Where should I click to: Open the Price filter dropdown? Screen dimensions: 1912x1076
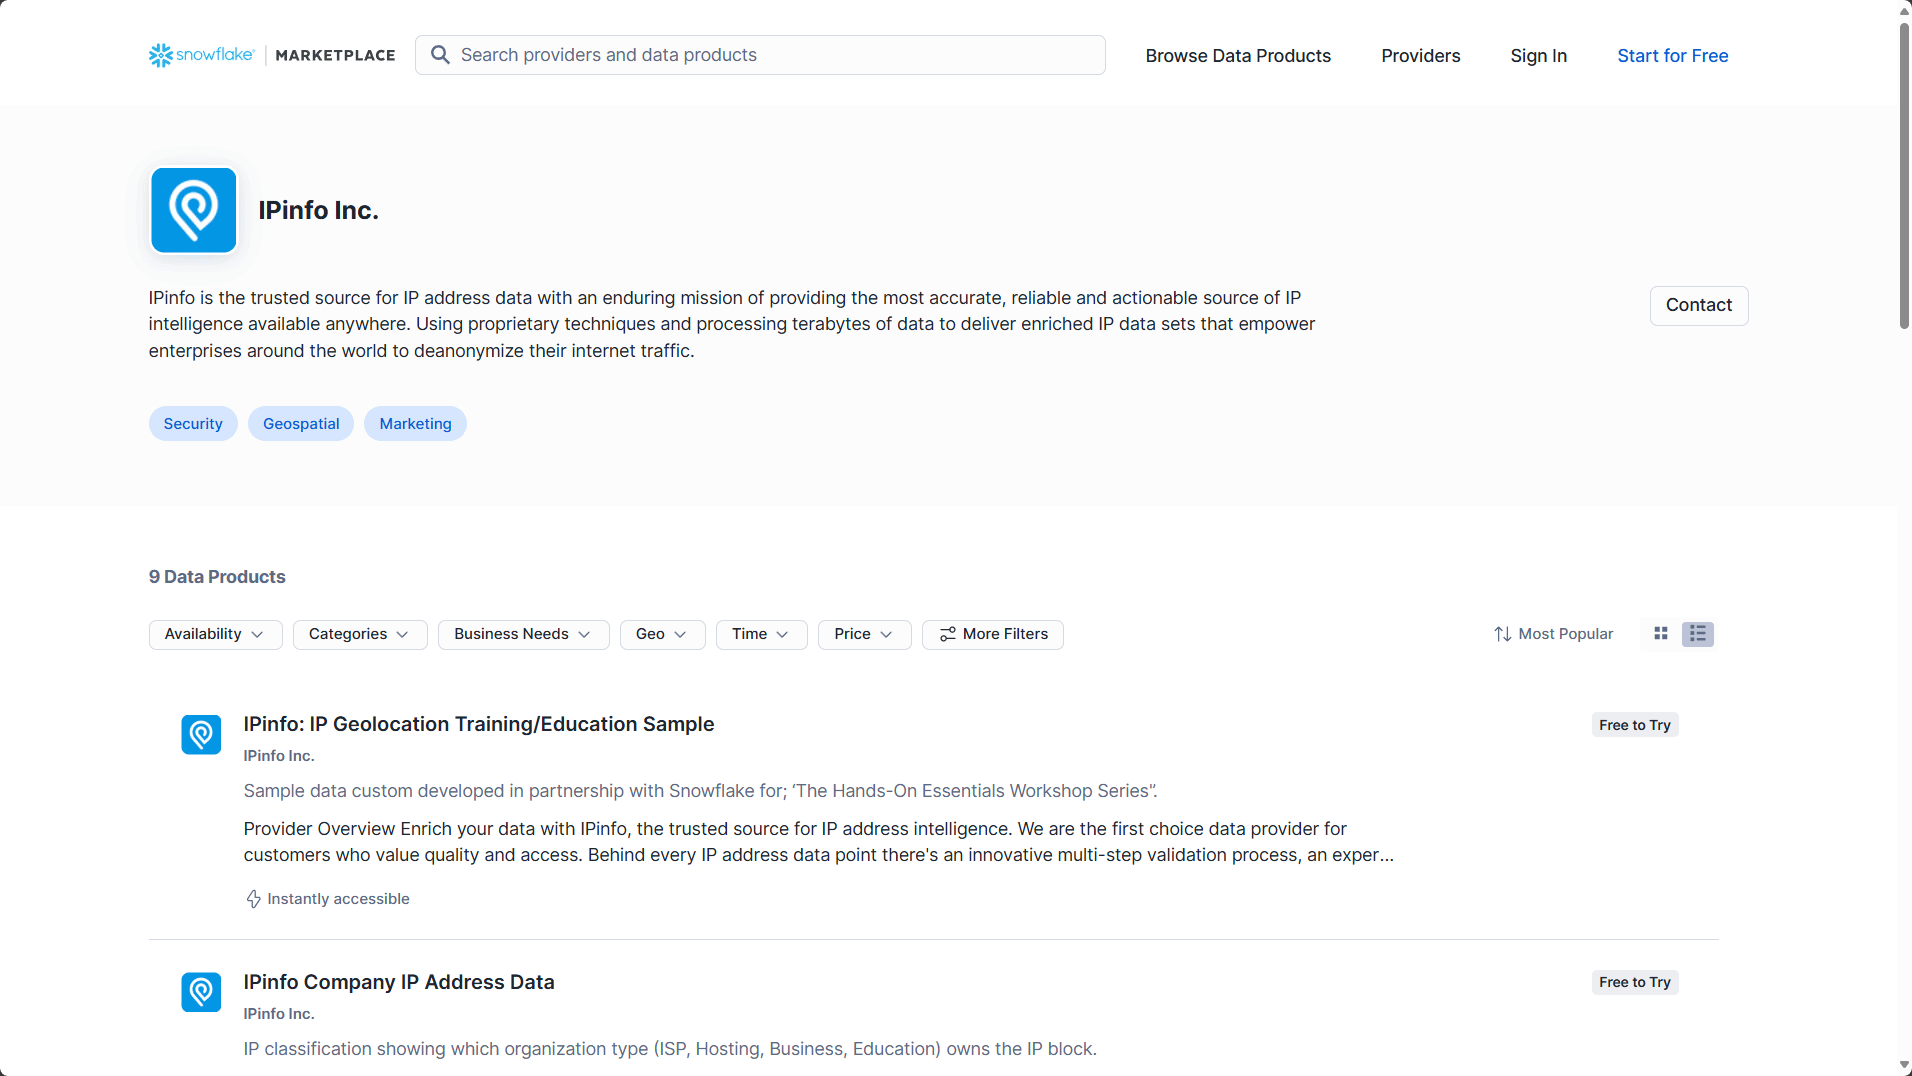pos(864,634)
